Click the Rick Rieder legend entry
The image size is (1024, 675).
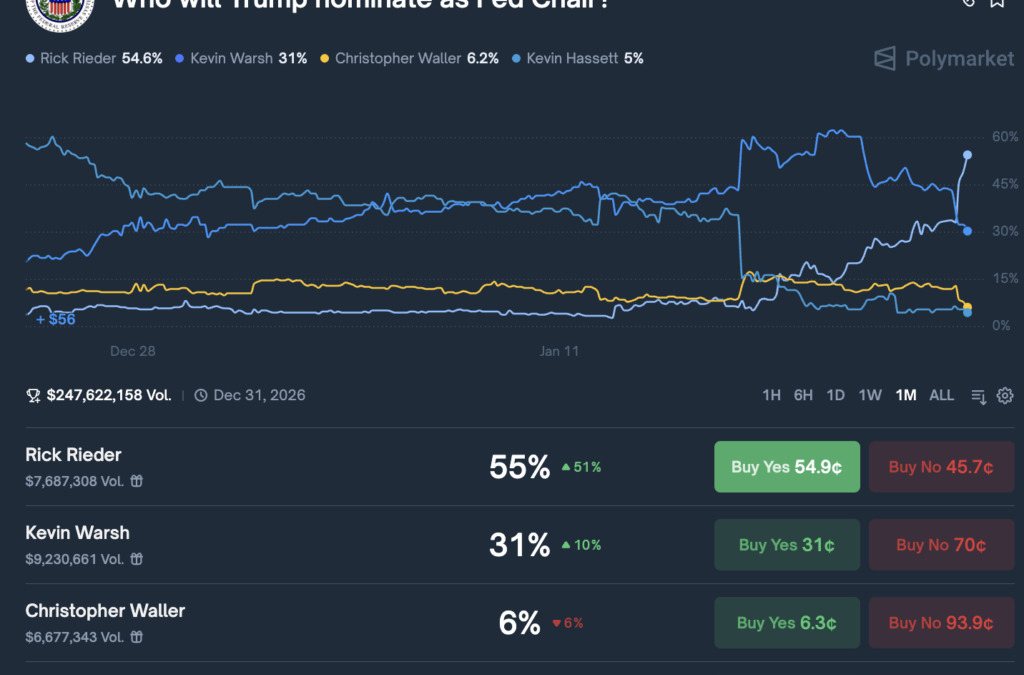(x=95, y=58)
